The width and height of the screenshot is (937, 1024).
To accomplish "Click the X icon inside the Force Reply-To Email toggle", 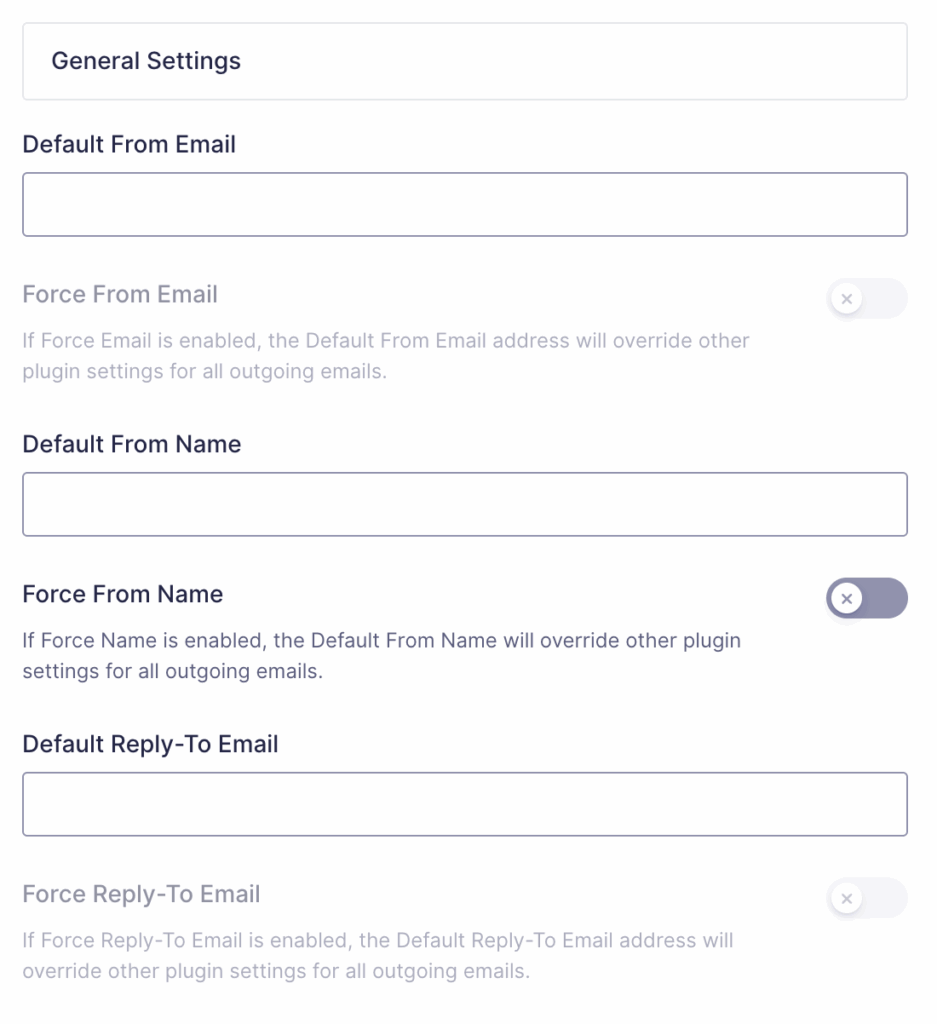I will pyautogui.click(x=846, y=898).
